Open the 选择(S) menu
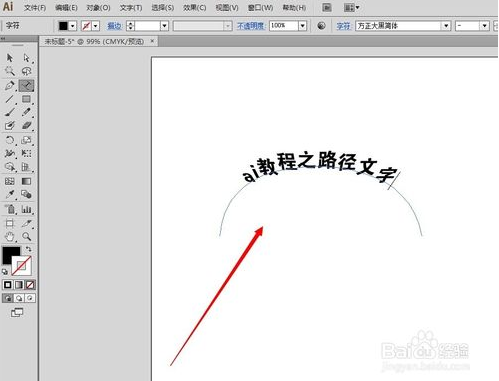The height and width of the screenshot is (381, 499). [162, 7]
